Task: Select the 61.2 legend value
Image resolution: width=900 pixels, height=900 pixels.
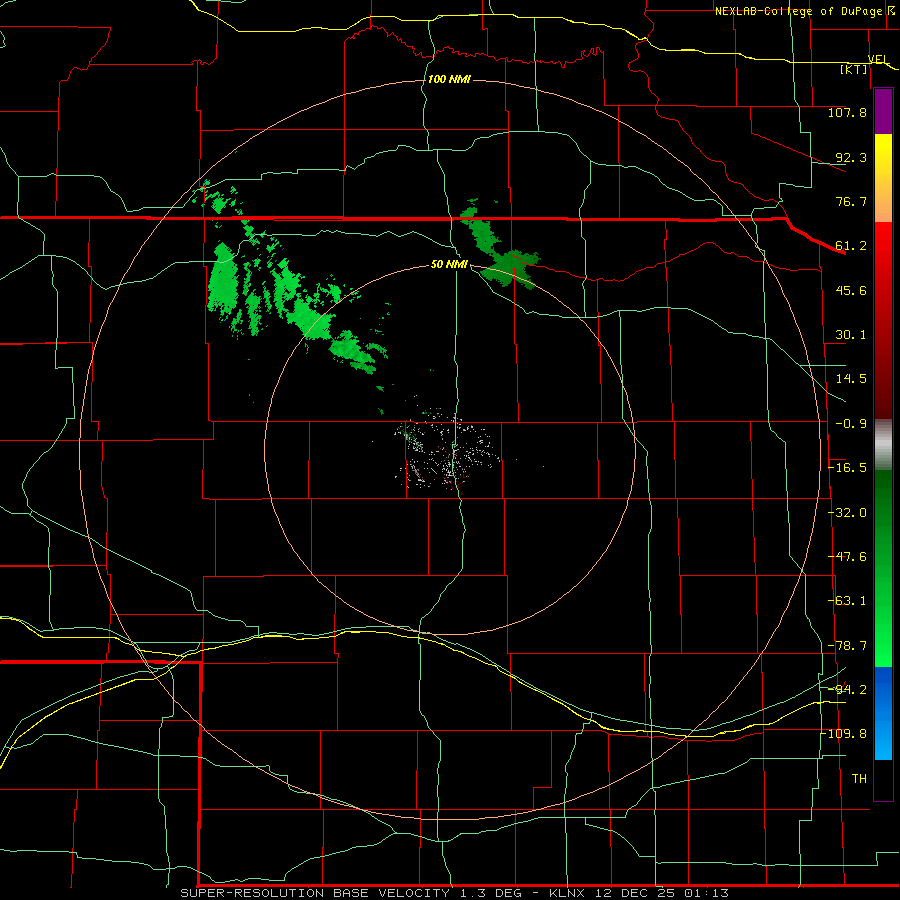Action: point(851,246)
